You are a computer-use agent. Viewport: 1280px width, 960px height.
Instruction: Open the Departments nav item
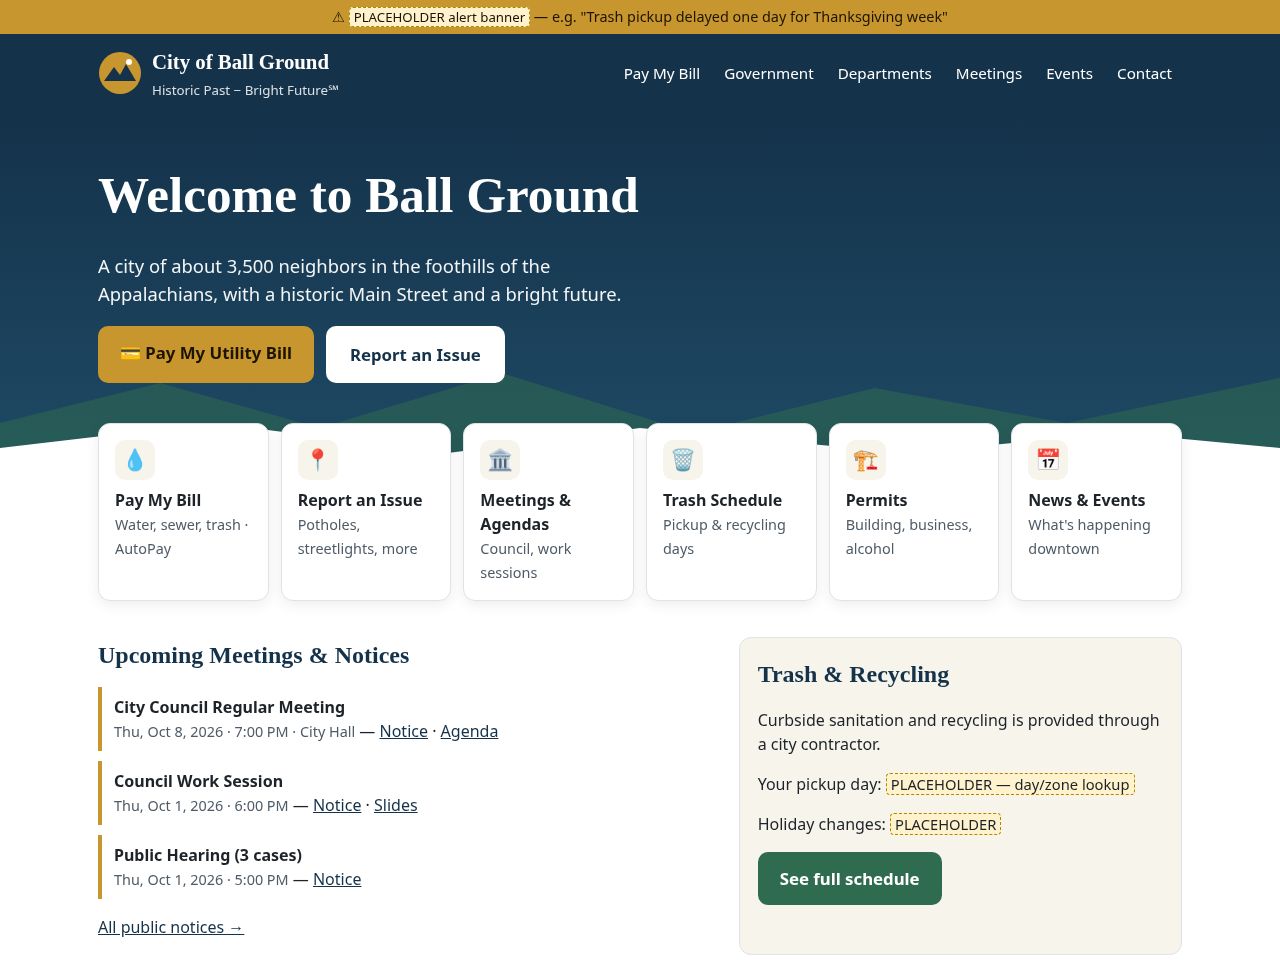click(x=885, y=74)
